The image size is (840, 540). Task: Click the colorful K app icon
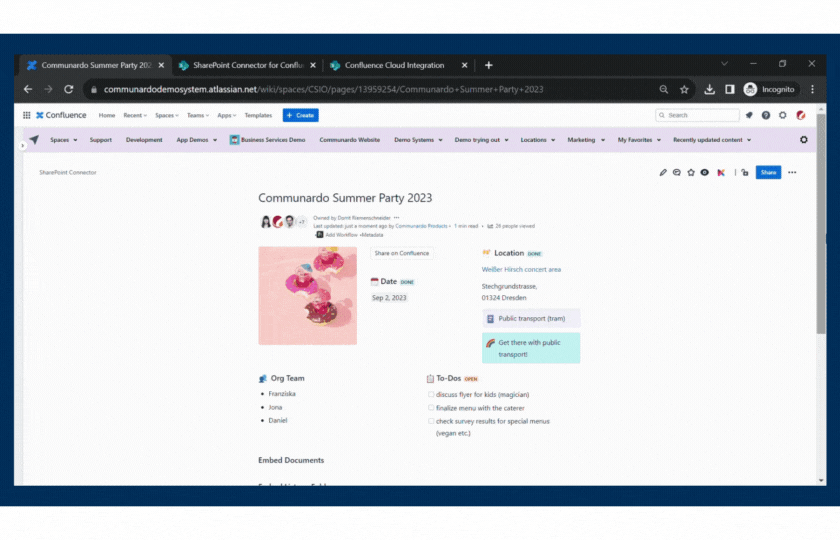click(x=721, y=172)
